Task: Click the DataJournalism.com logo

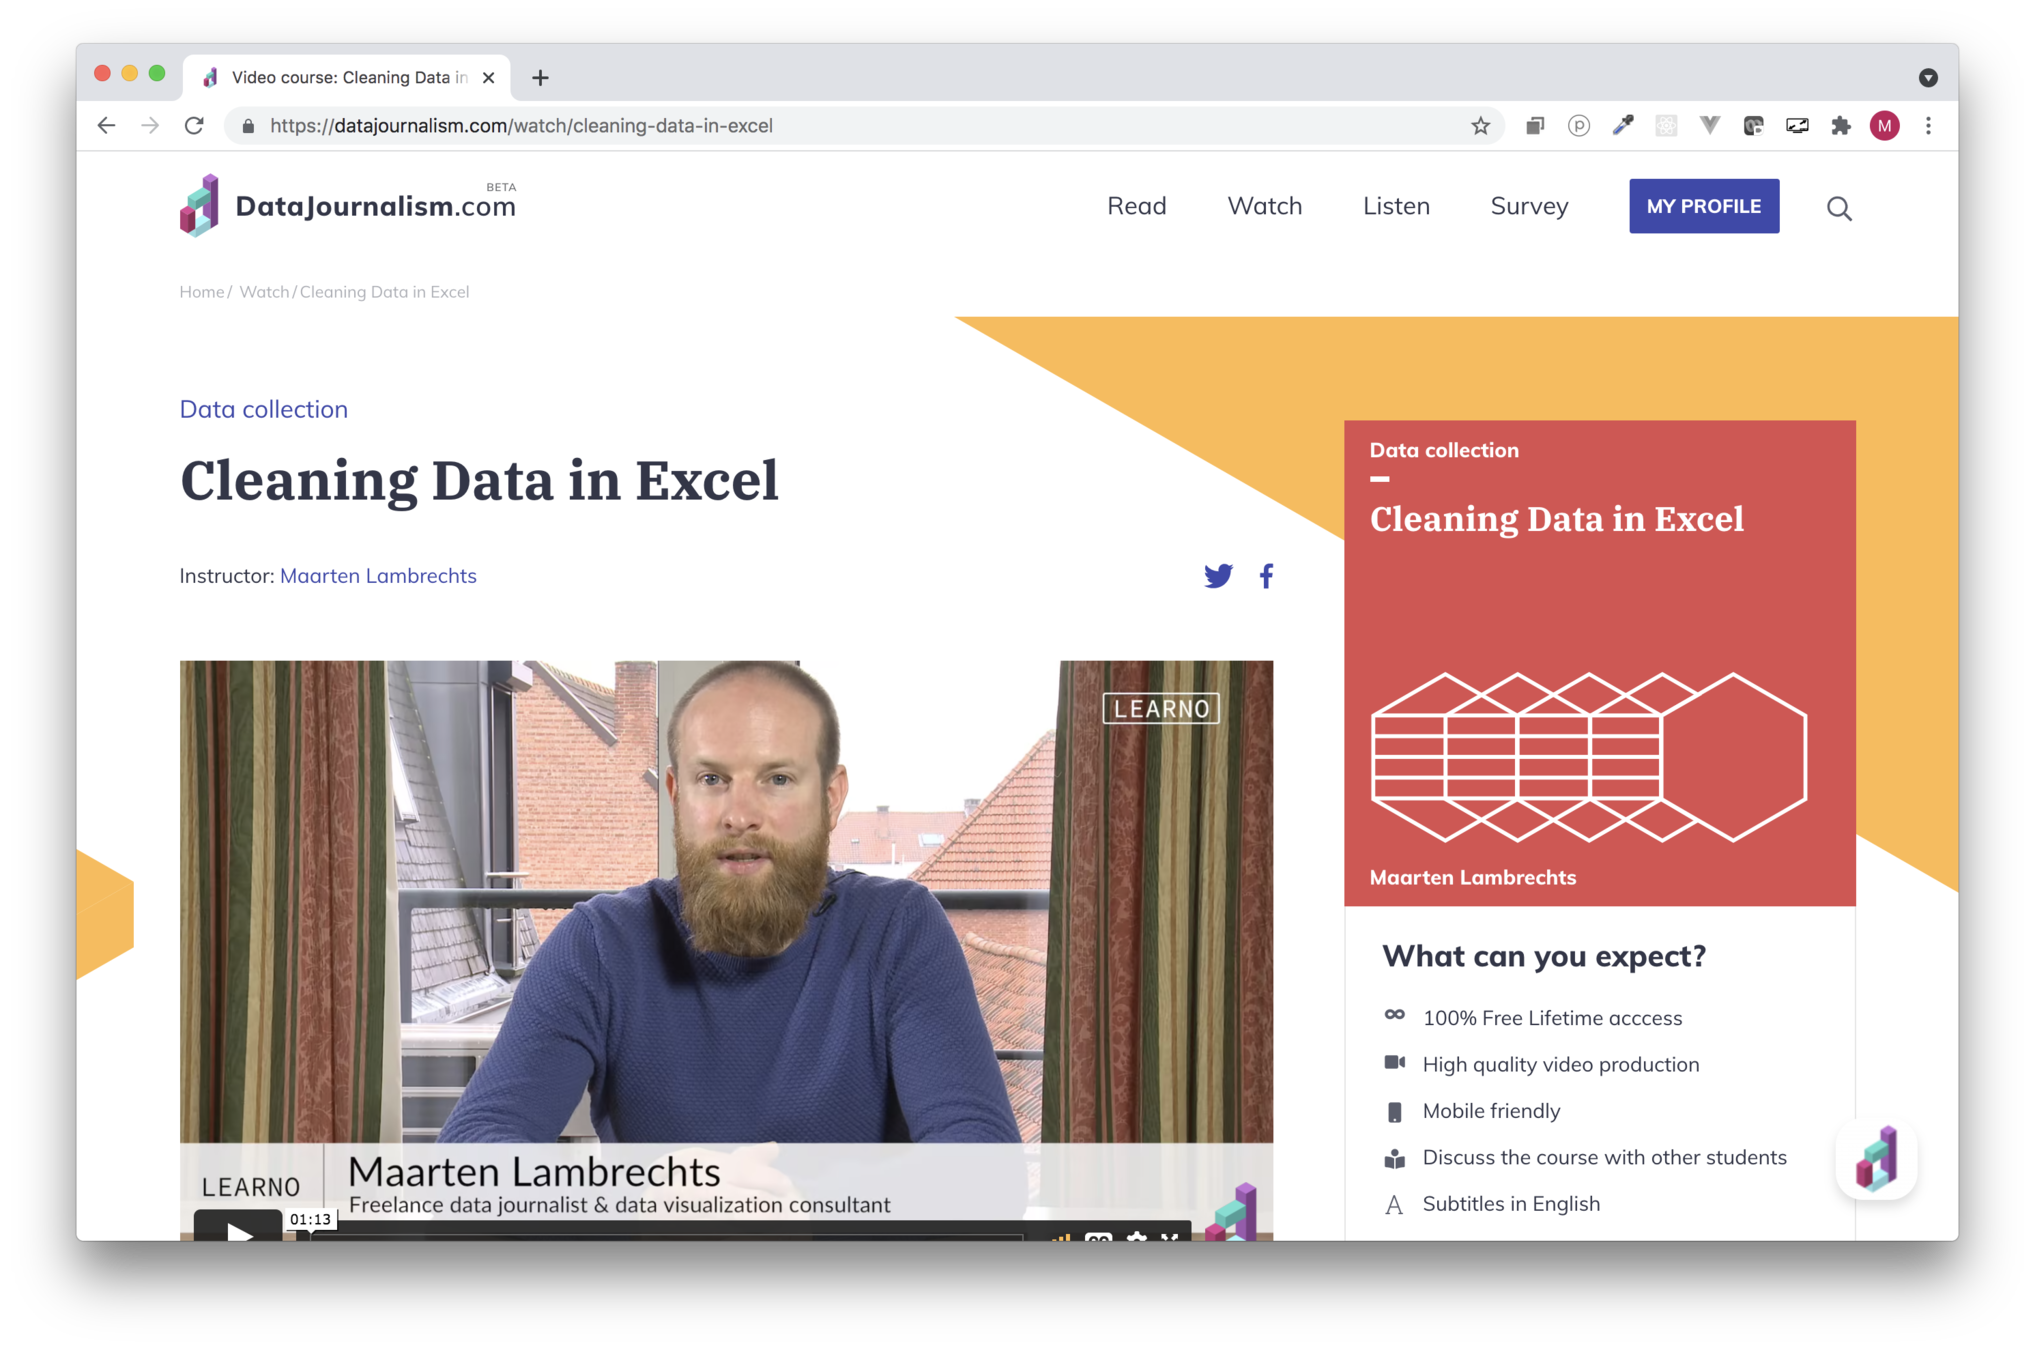Action: click(348, 206)
